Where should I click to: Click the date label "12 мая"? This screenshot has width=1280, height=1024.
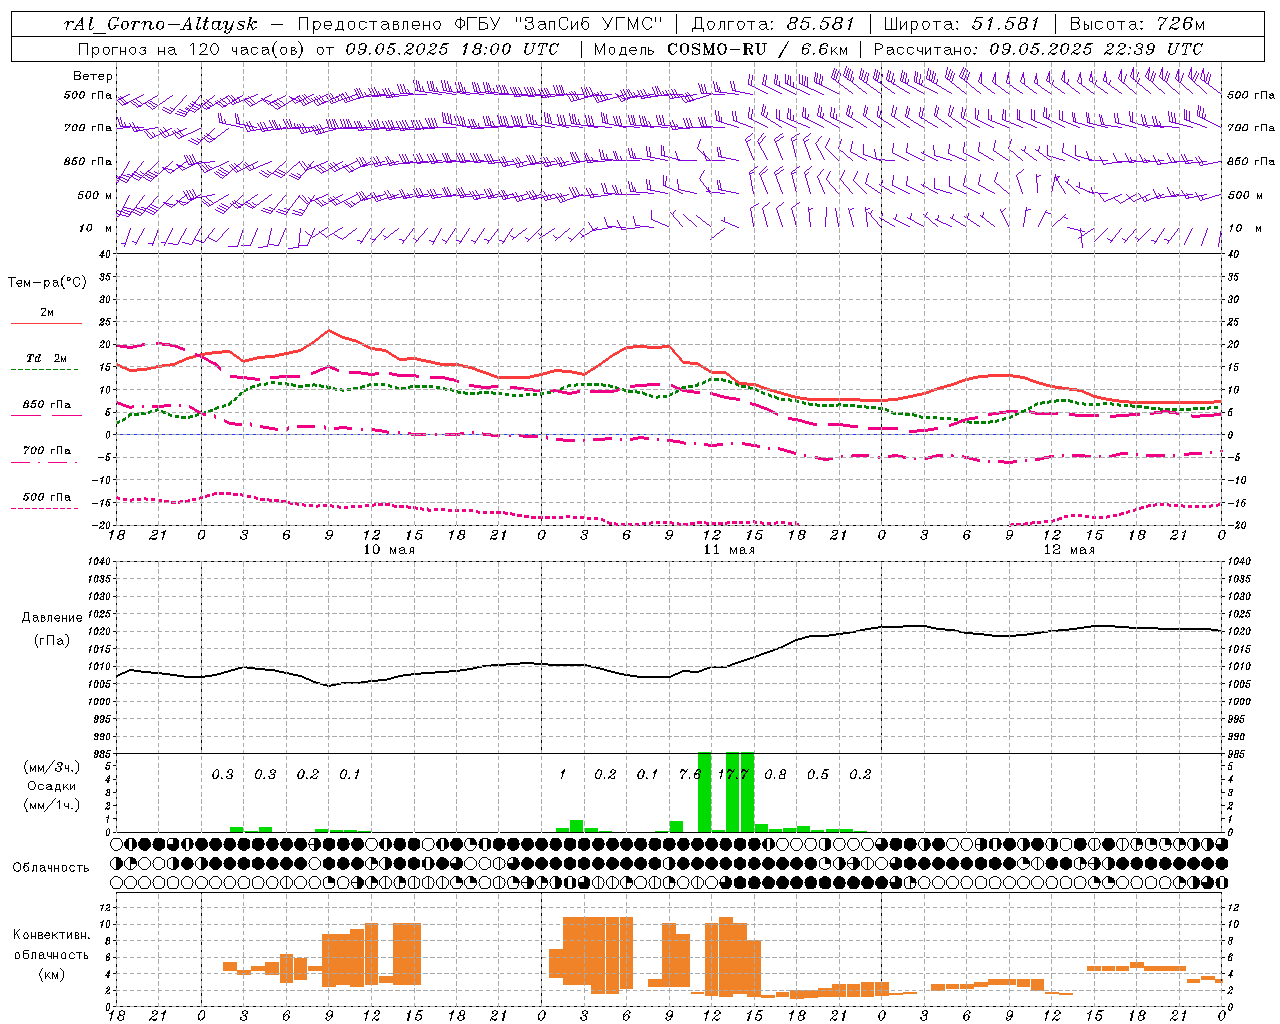click(1069, 550)
